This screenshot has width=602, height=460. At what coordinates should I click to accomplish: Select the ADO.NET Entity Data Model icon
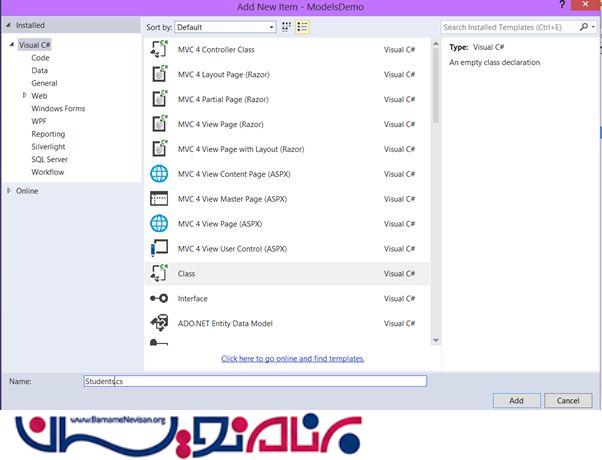159,323
